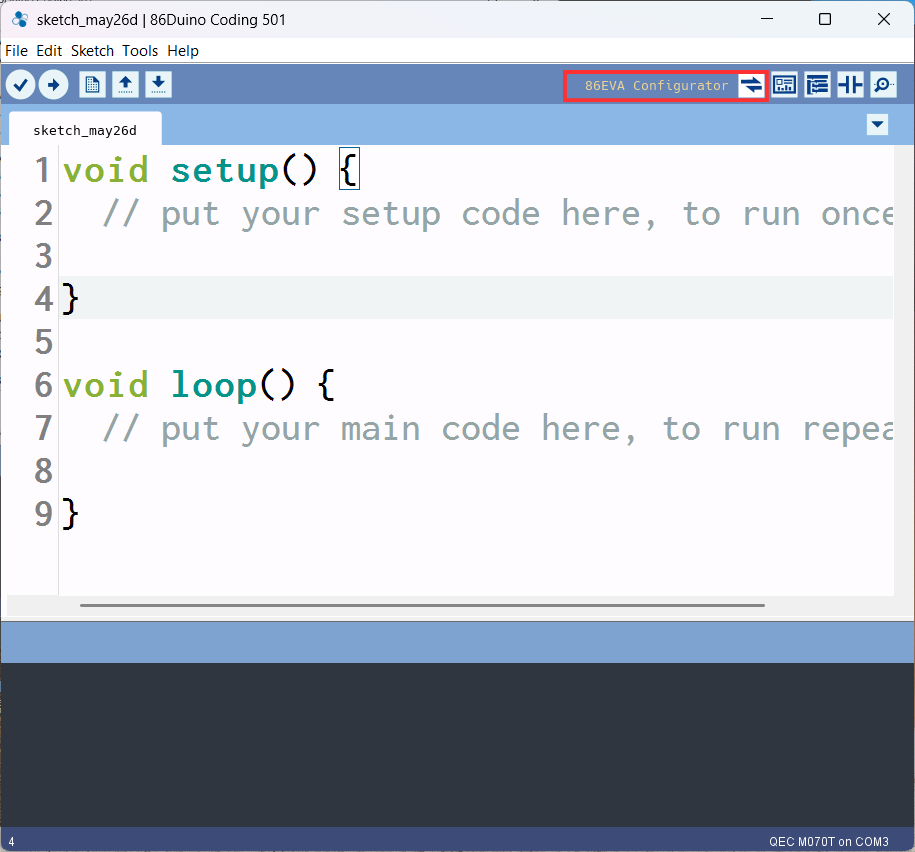Place cursor on empty line 3
The height and width of the screenshot is (852, 915).
click(476, 256)
